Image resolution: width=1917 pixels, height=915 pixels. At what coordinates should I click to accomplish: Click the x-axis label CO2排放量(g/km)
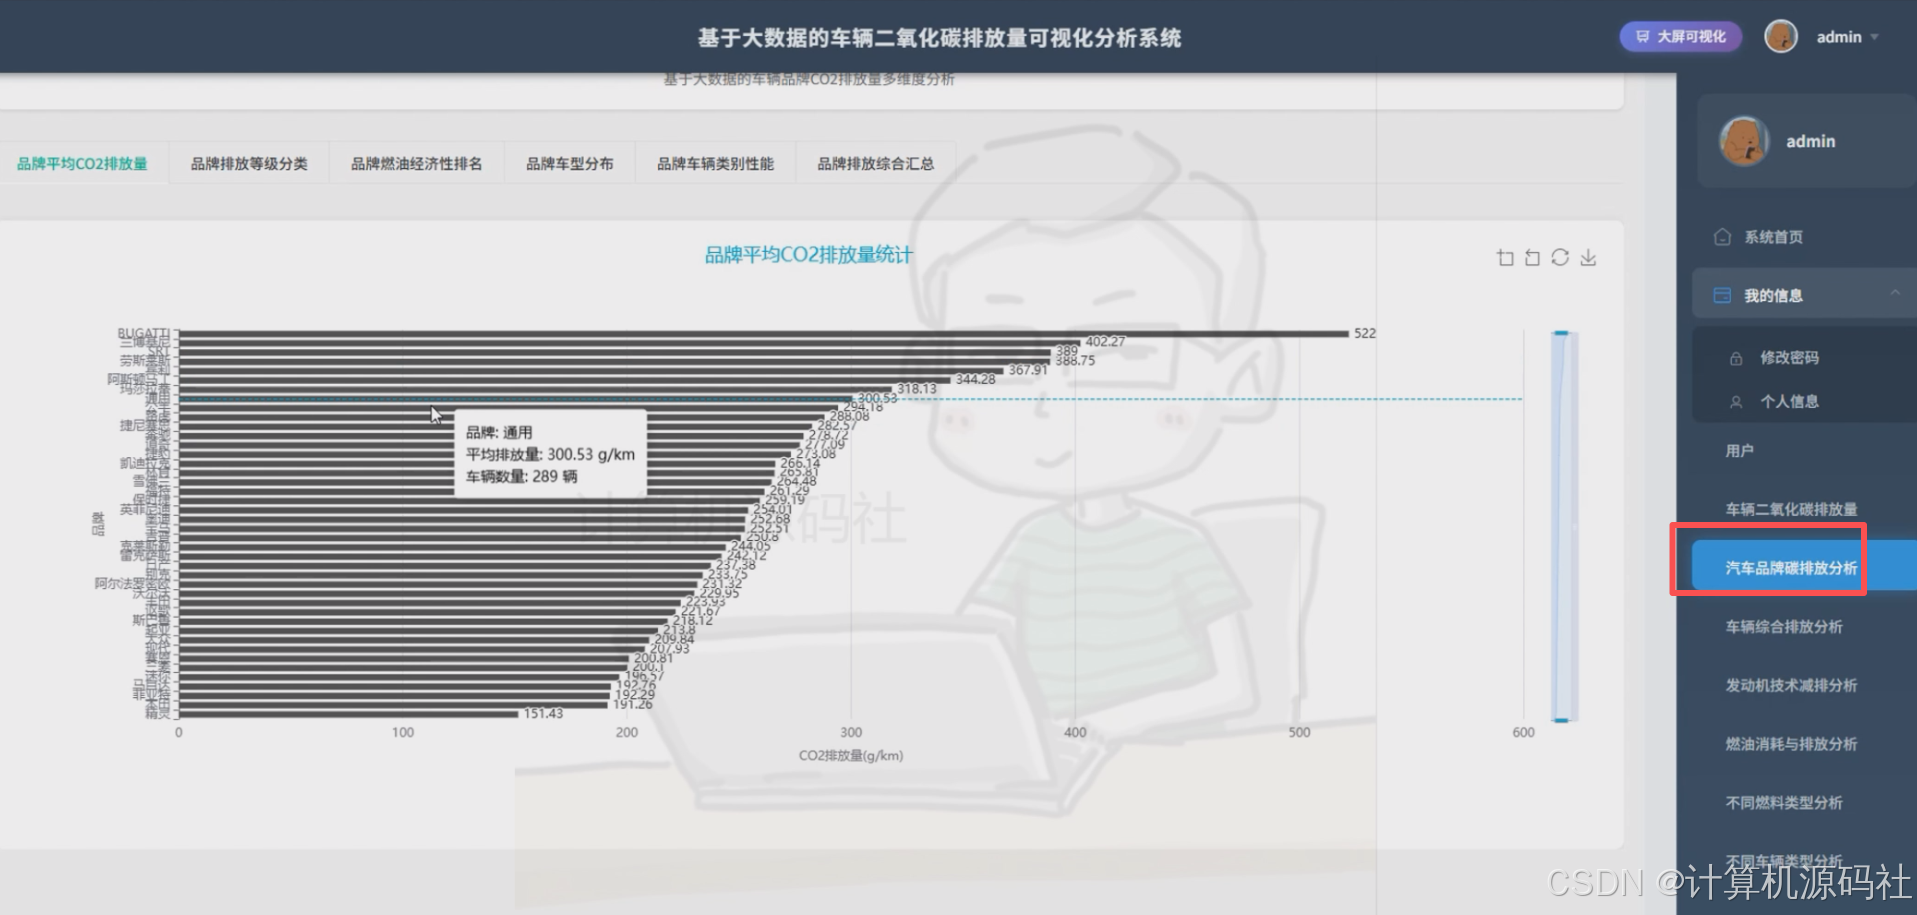[x=851, y=756]
